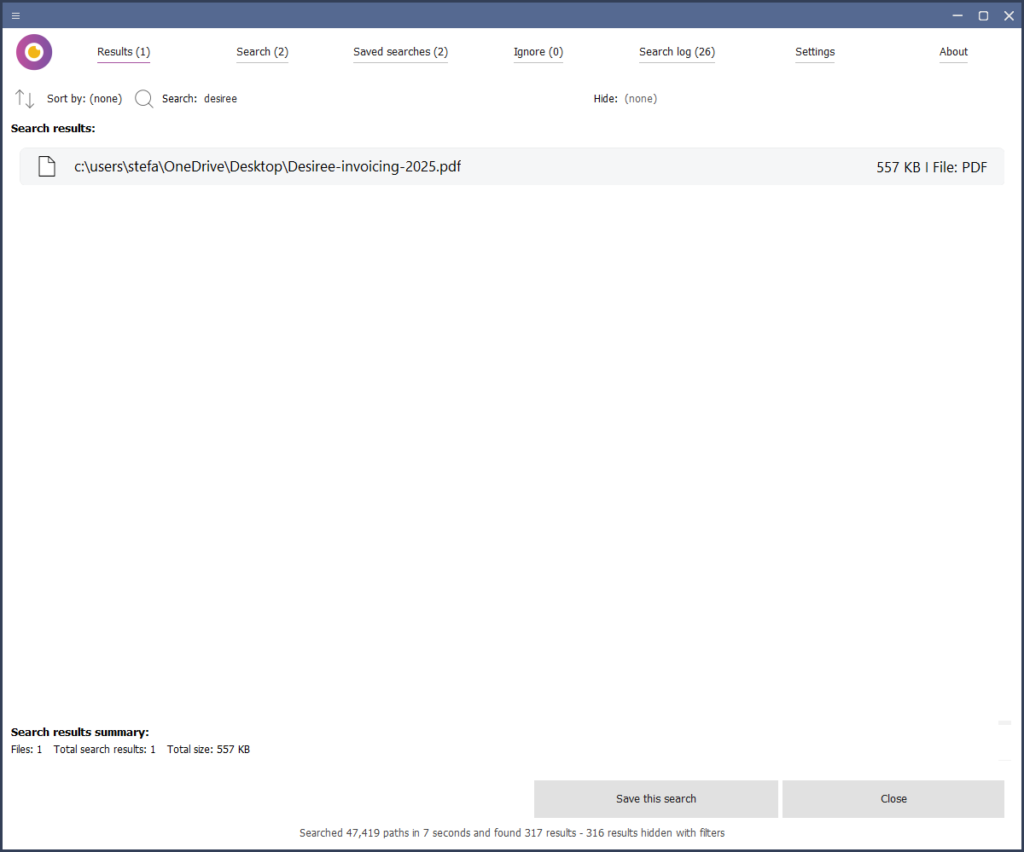Click the file icon beside Desiree-invoicing-2025.pdf
Screen dimensions: 1024x852
47,167
